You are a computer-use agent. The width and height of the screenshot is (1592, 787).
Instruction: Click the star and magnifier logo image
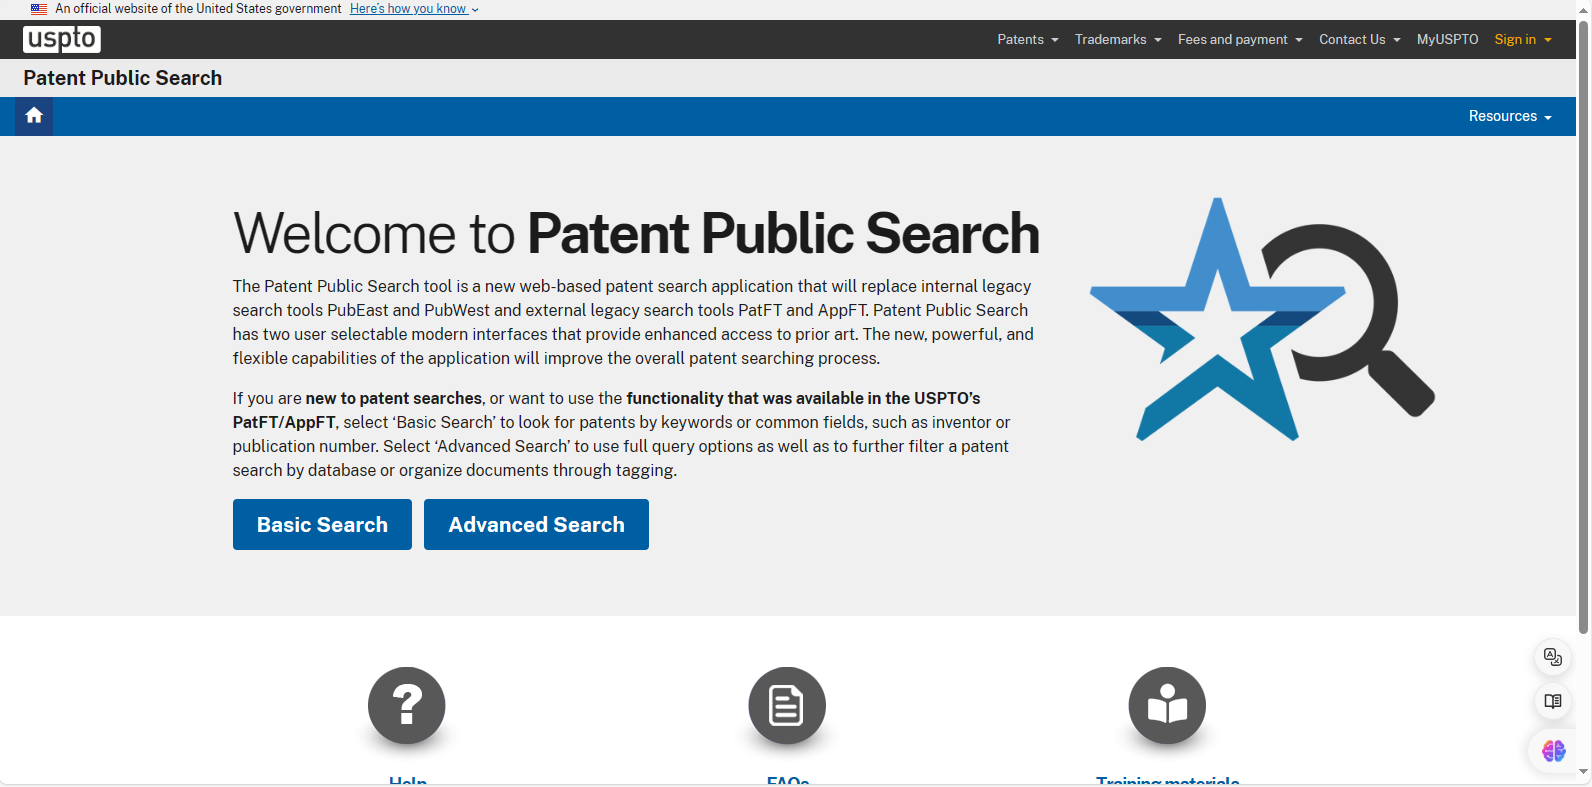[1261, 319]
